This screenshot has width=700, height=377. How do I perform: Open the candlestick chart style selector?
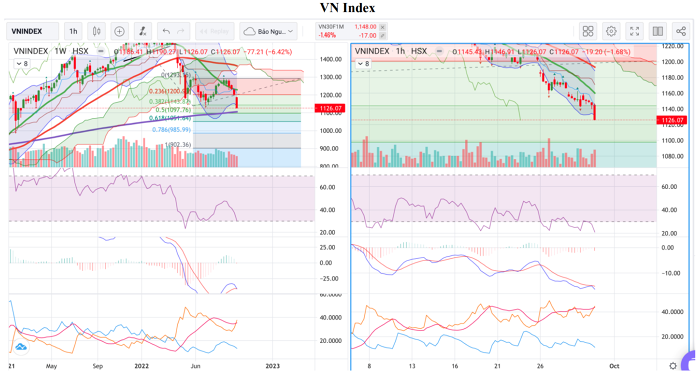pos(96,31)
